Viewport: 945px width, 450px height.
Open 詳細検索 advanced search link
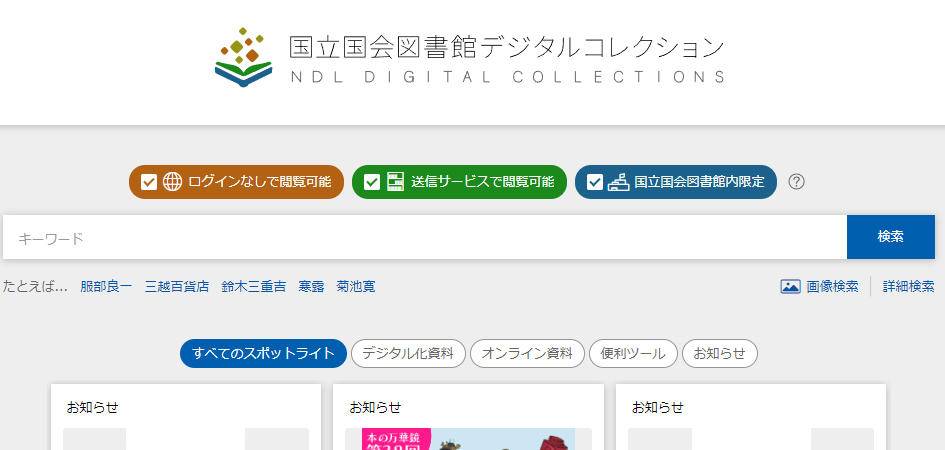pyautogui.click(x=908, y=286)
